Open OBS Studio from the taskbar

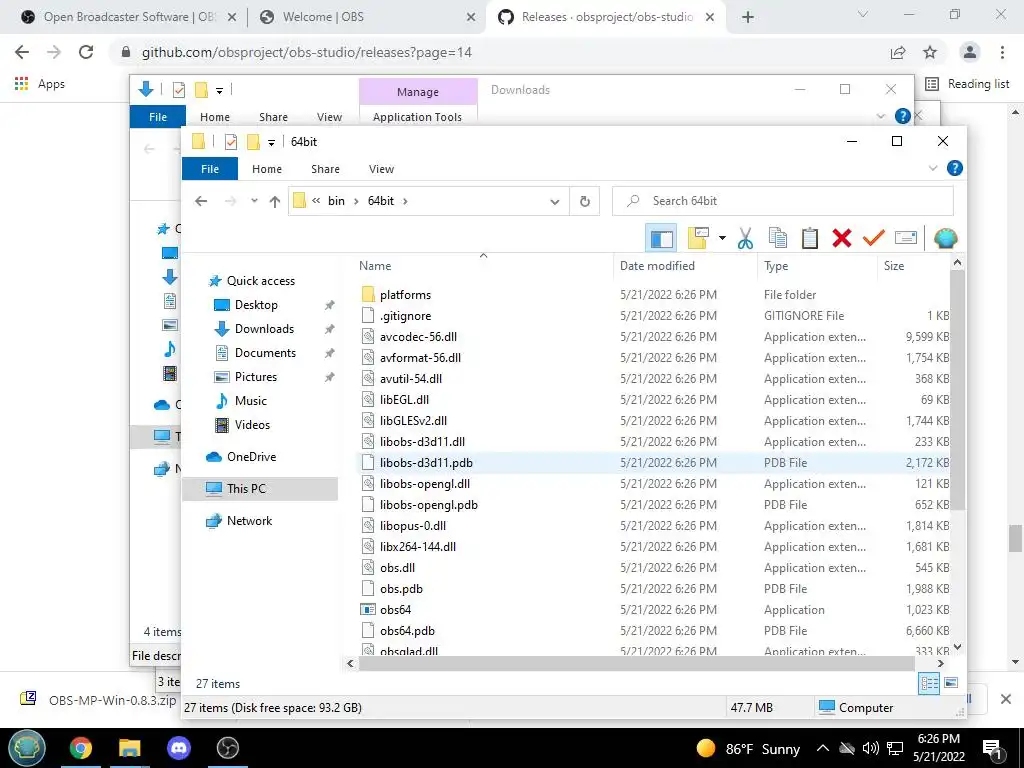pos(228,748)
